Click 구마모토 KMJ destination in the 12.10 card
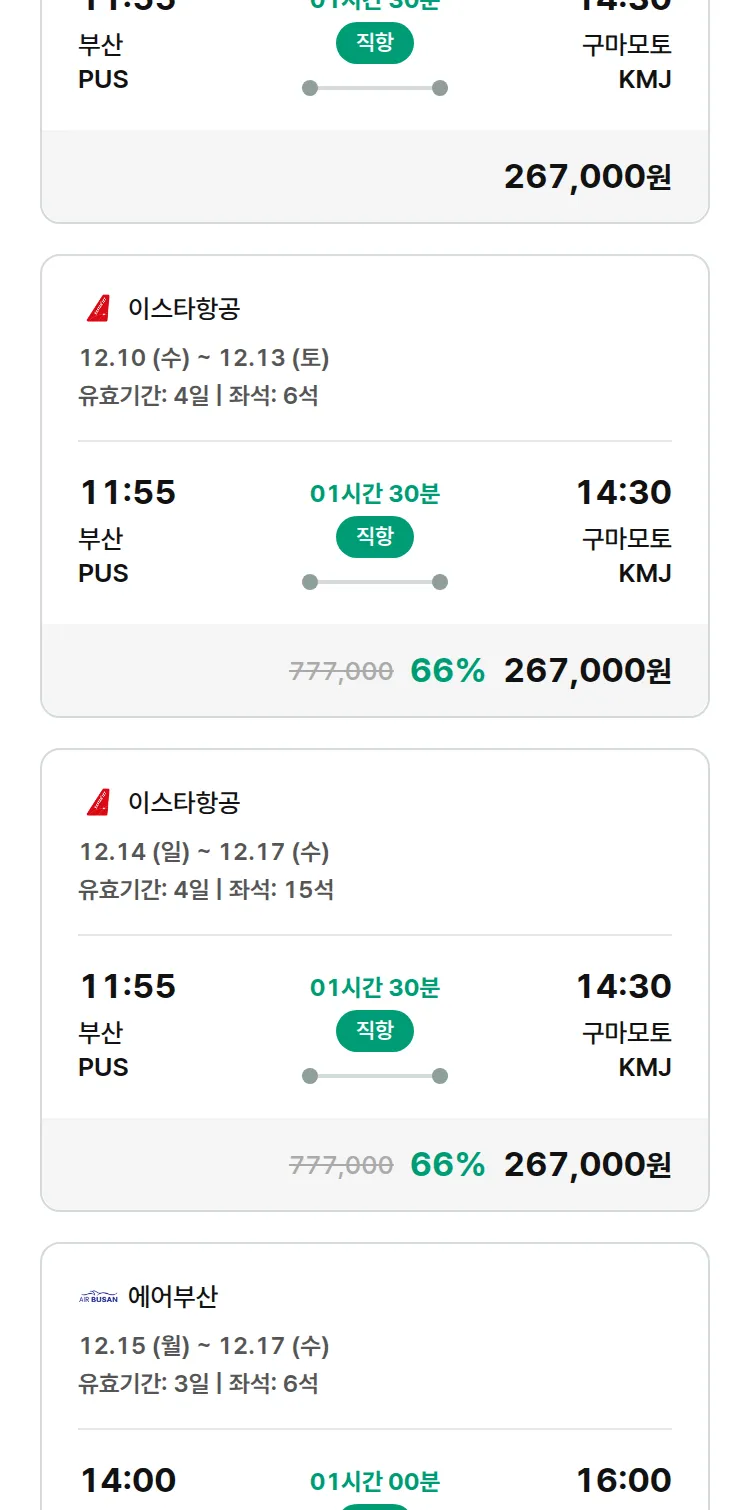The image size is (750, 1510). point(627,555)
